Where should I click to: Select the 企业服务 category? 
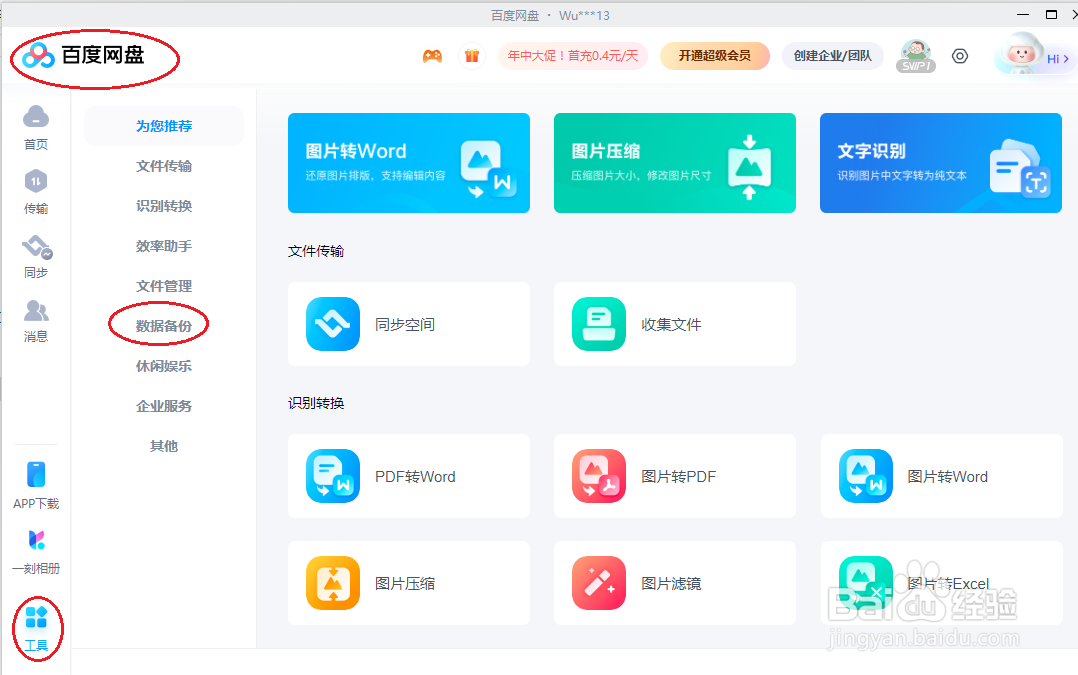tap(164, 406)
